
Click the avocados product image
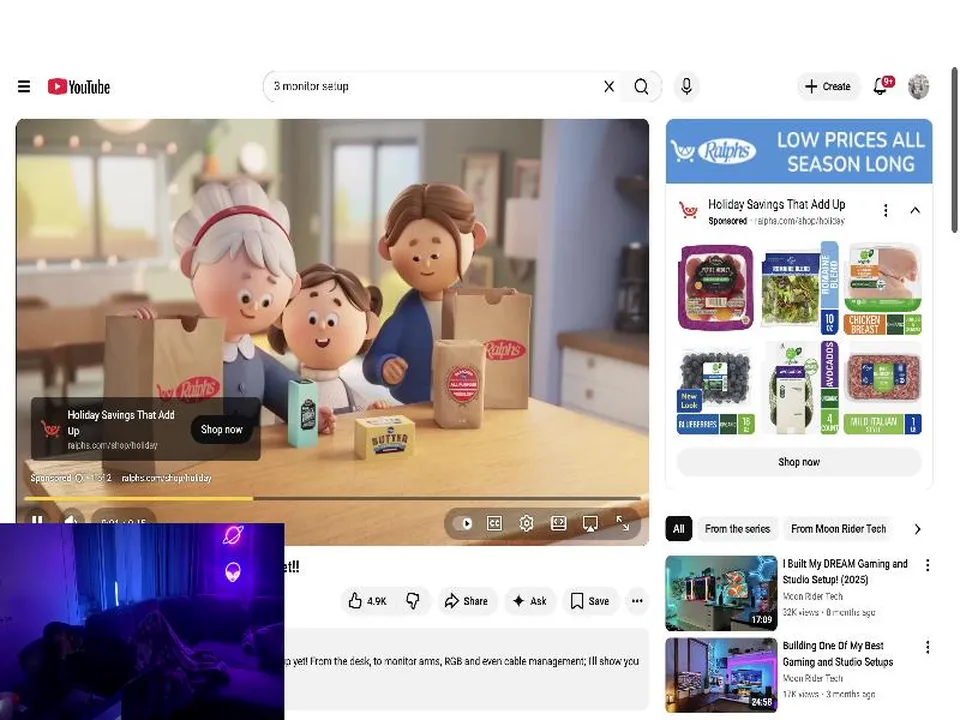pyautogui.click(x=799, y=388)
